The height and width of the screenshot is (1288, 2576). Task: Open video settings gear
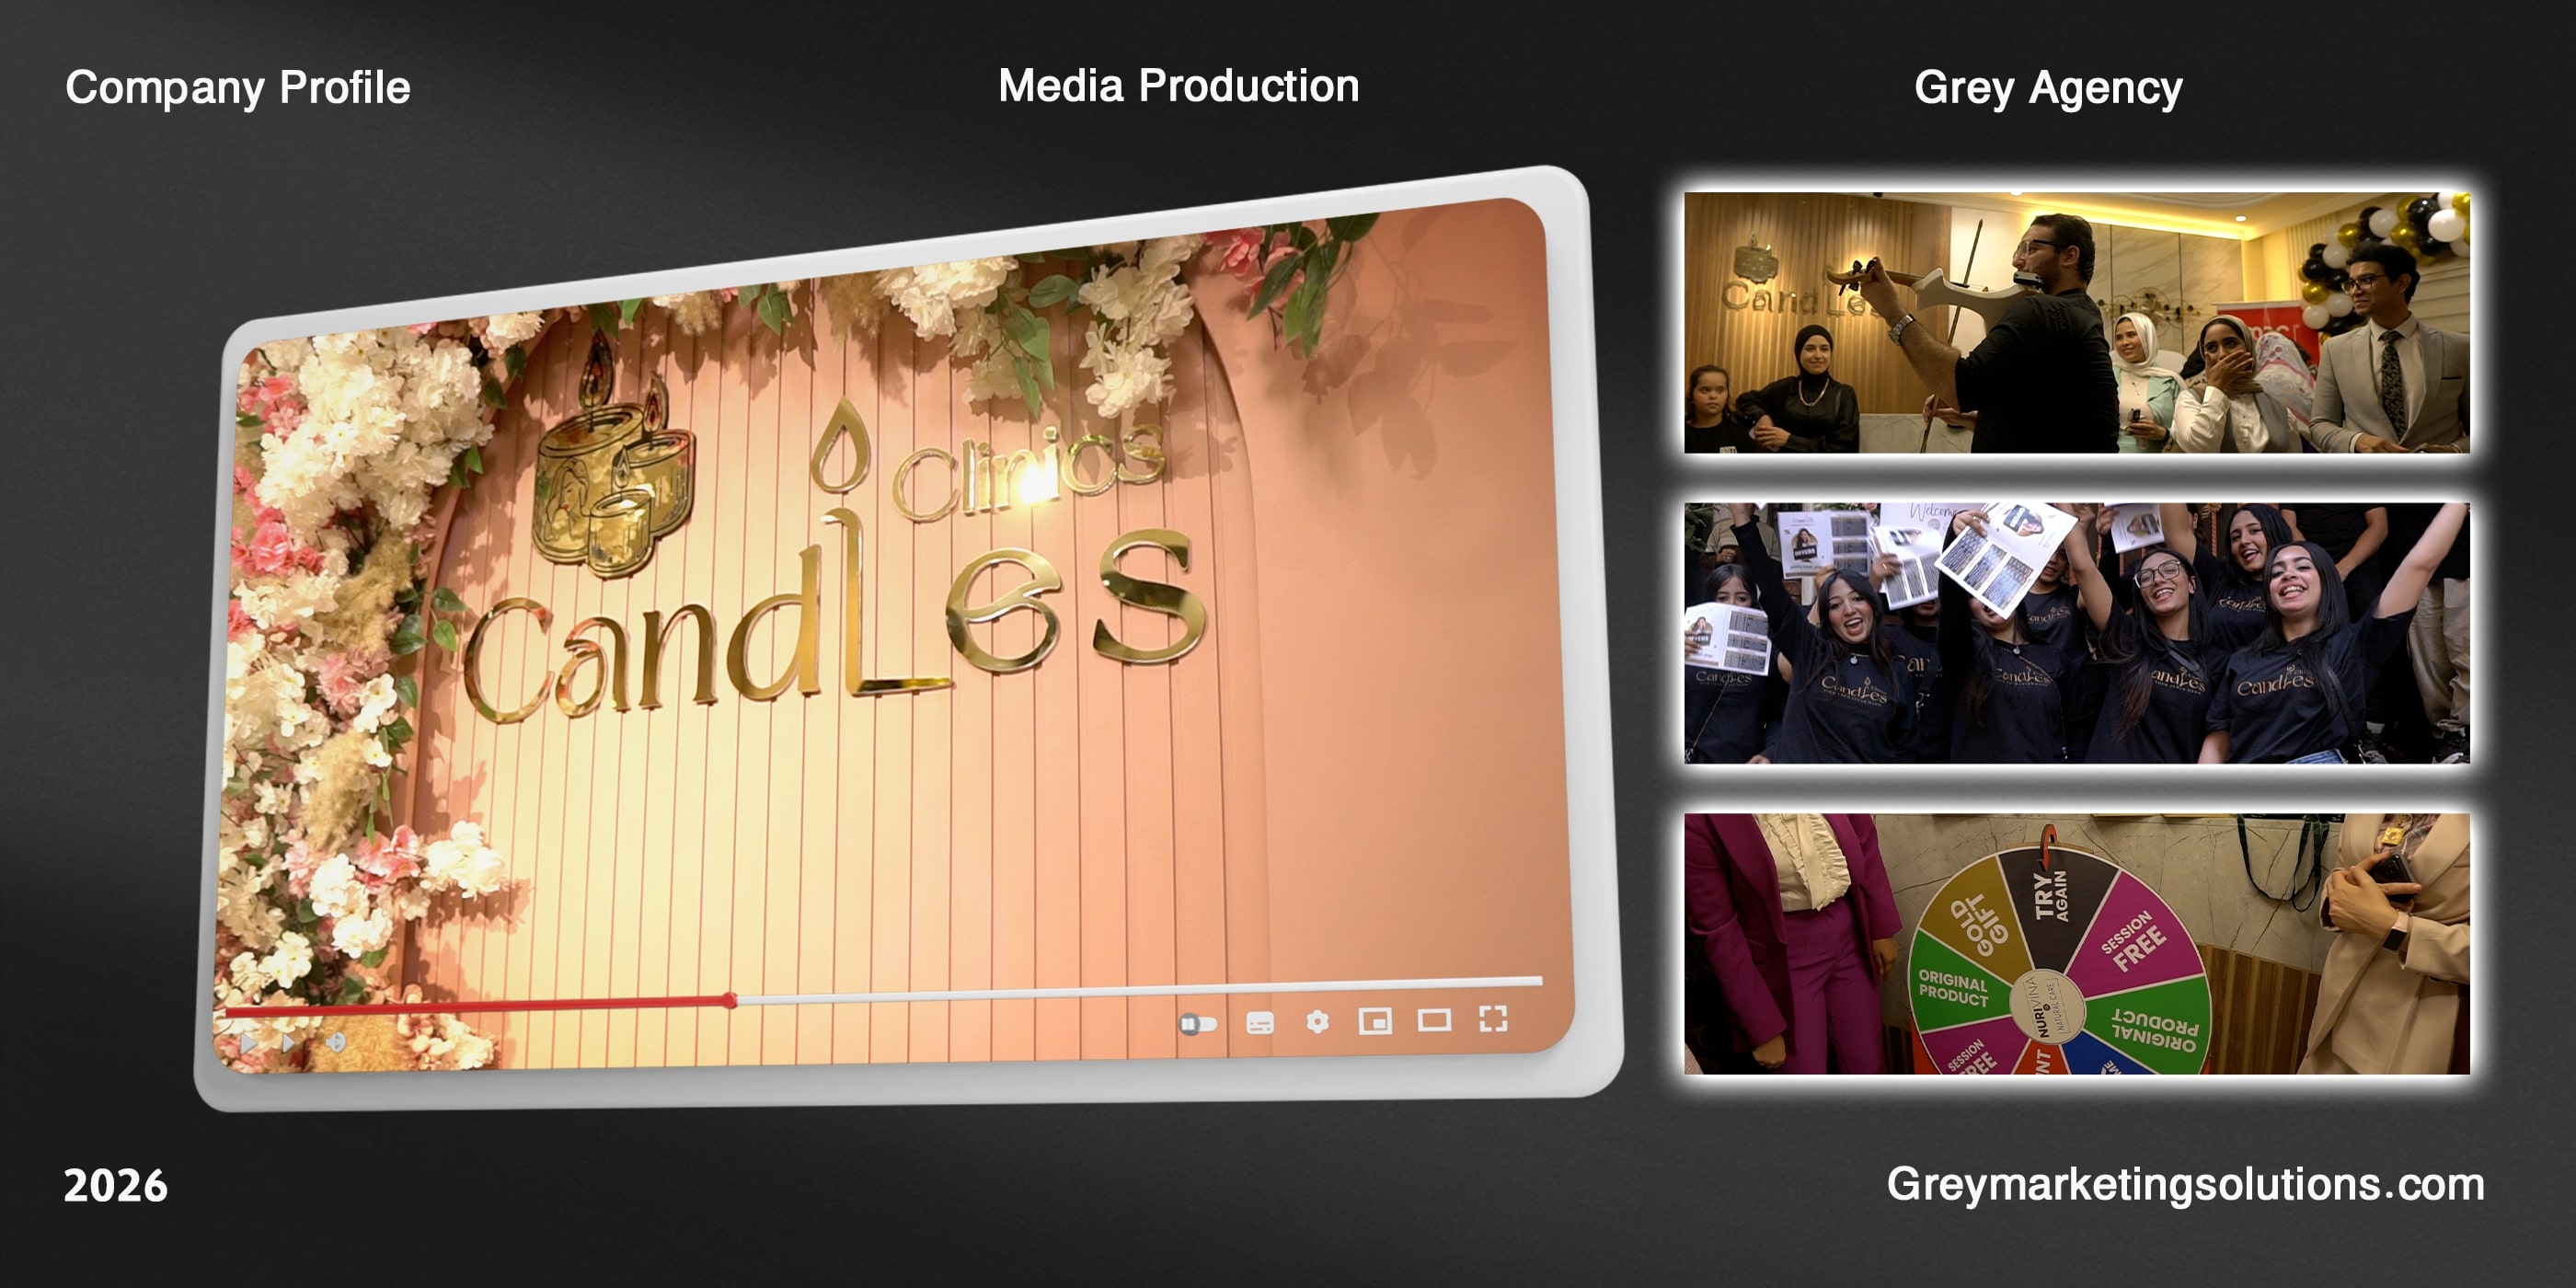[1318, 1021]
